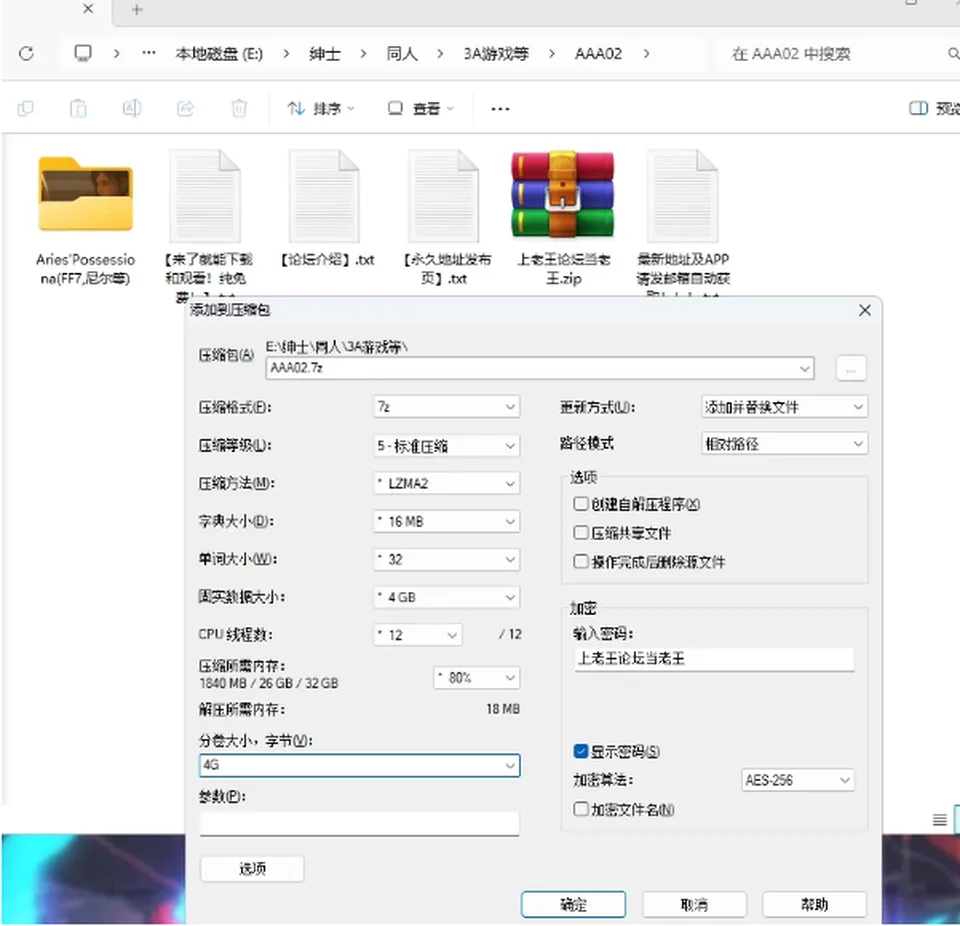This screenshot has height=926, width=960.
Task: Click 3A游戏等 in breadcrumb path
Action: point(496,54)
